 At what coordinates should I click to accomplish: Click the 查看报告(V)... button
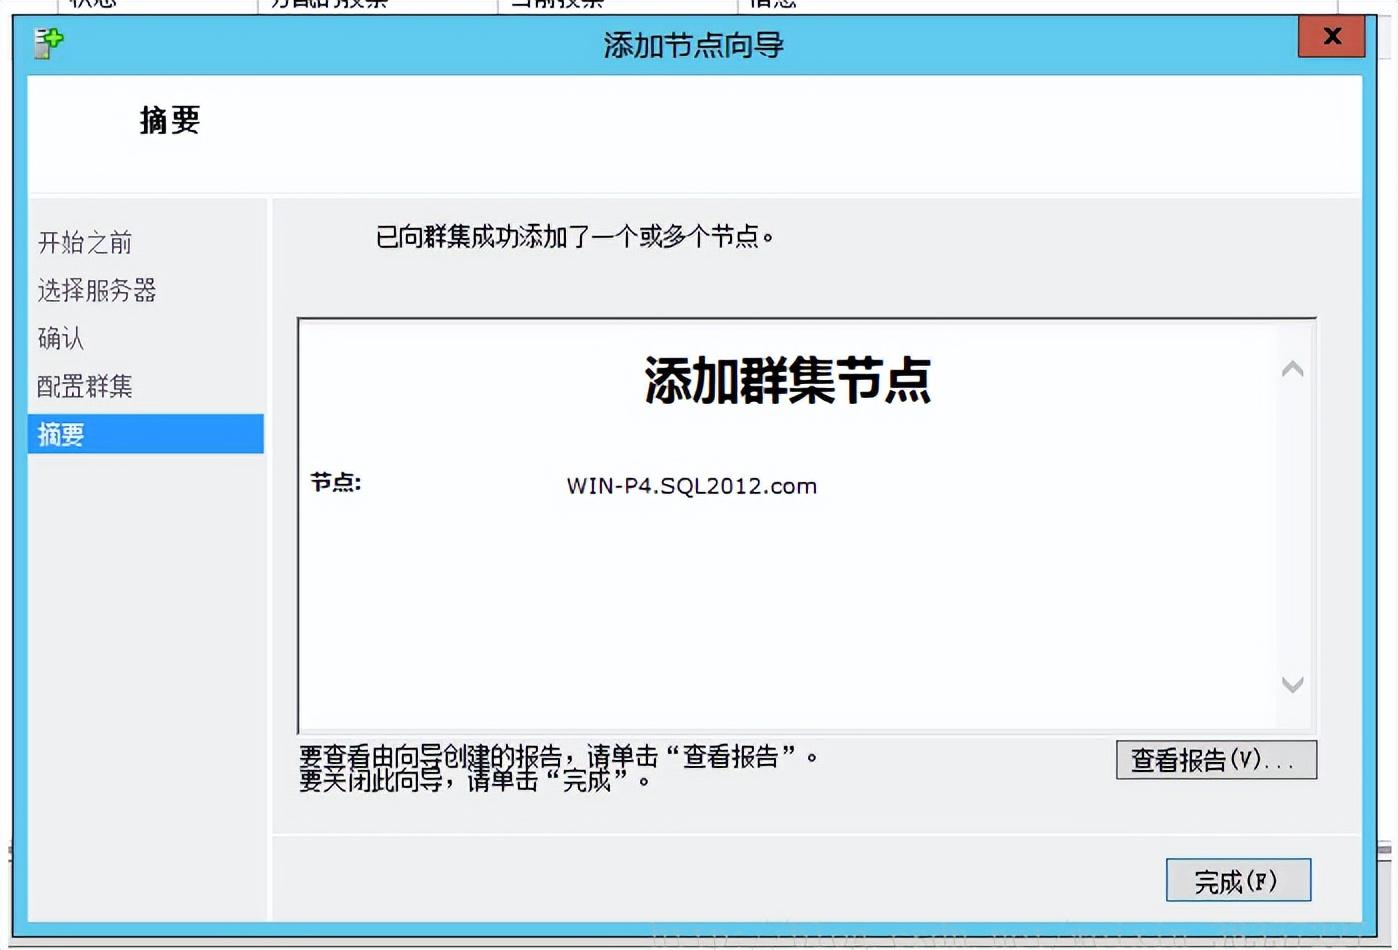1215,760
